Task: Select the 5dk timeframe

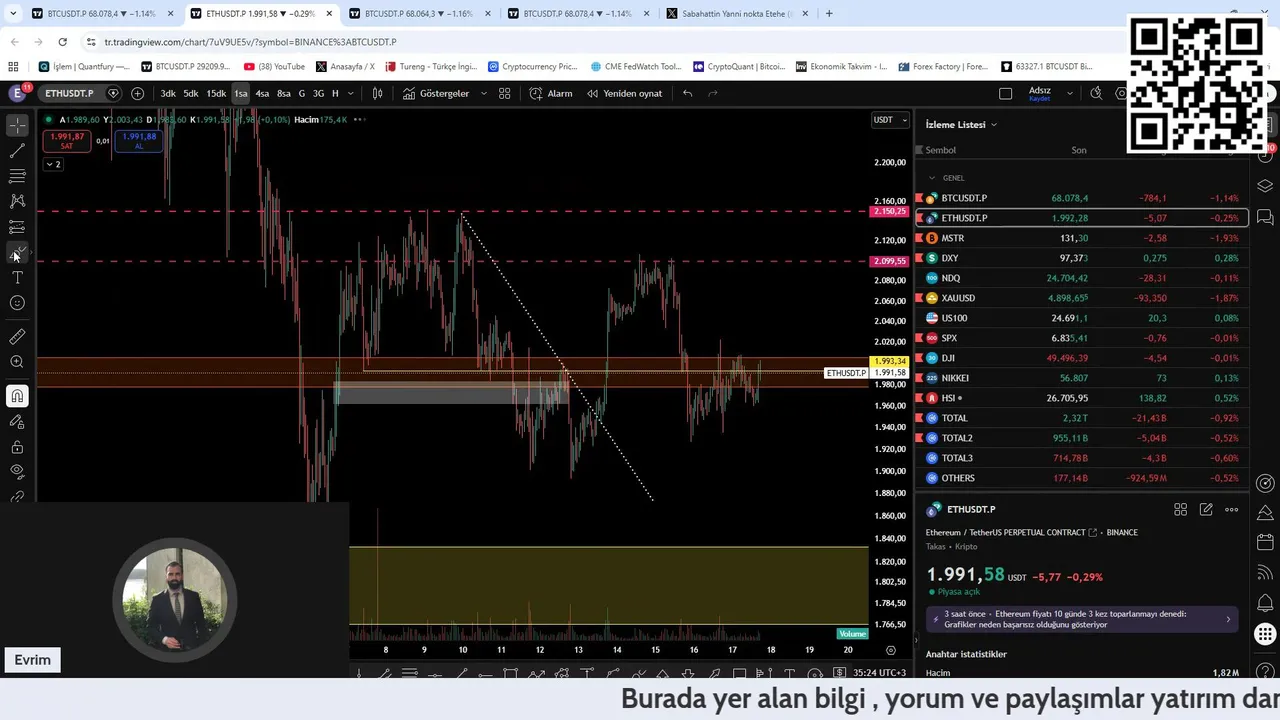Action: pyautogui.click(x=191, y=93)
